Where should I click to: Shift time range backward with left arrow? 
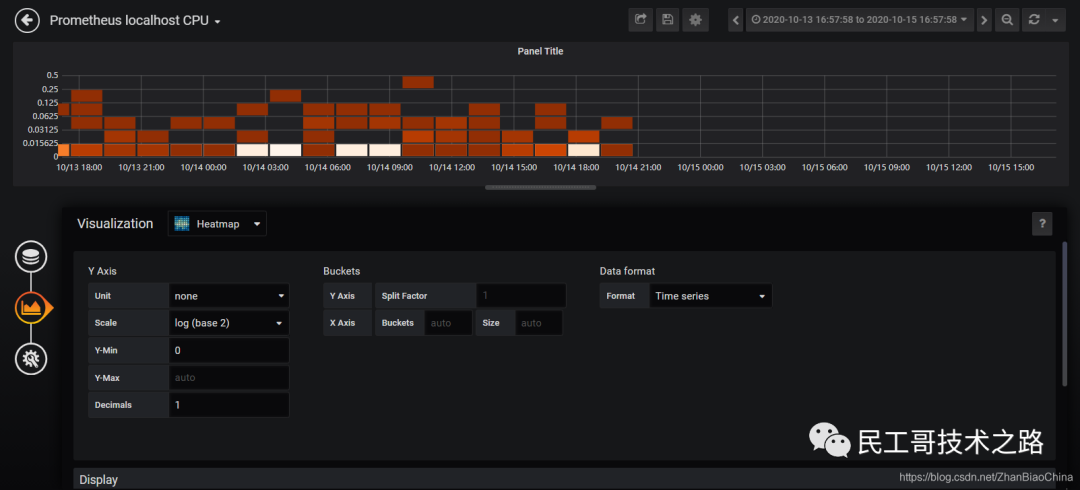(x=736, y=20)
